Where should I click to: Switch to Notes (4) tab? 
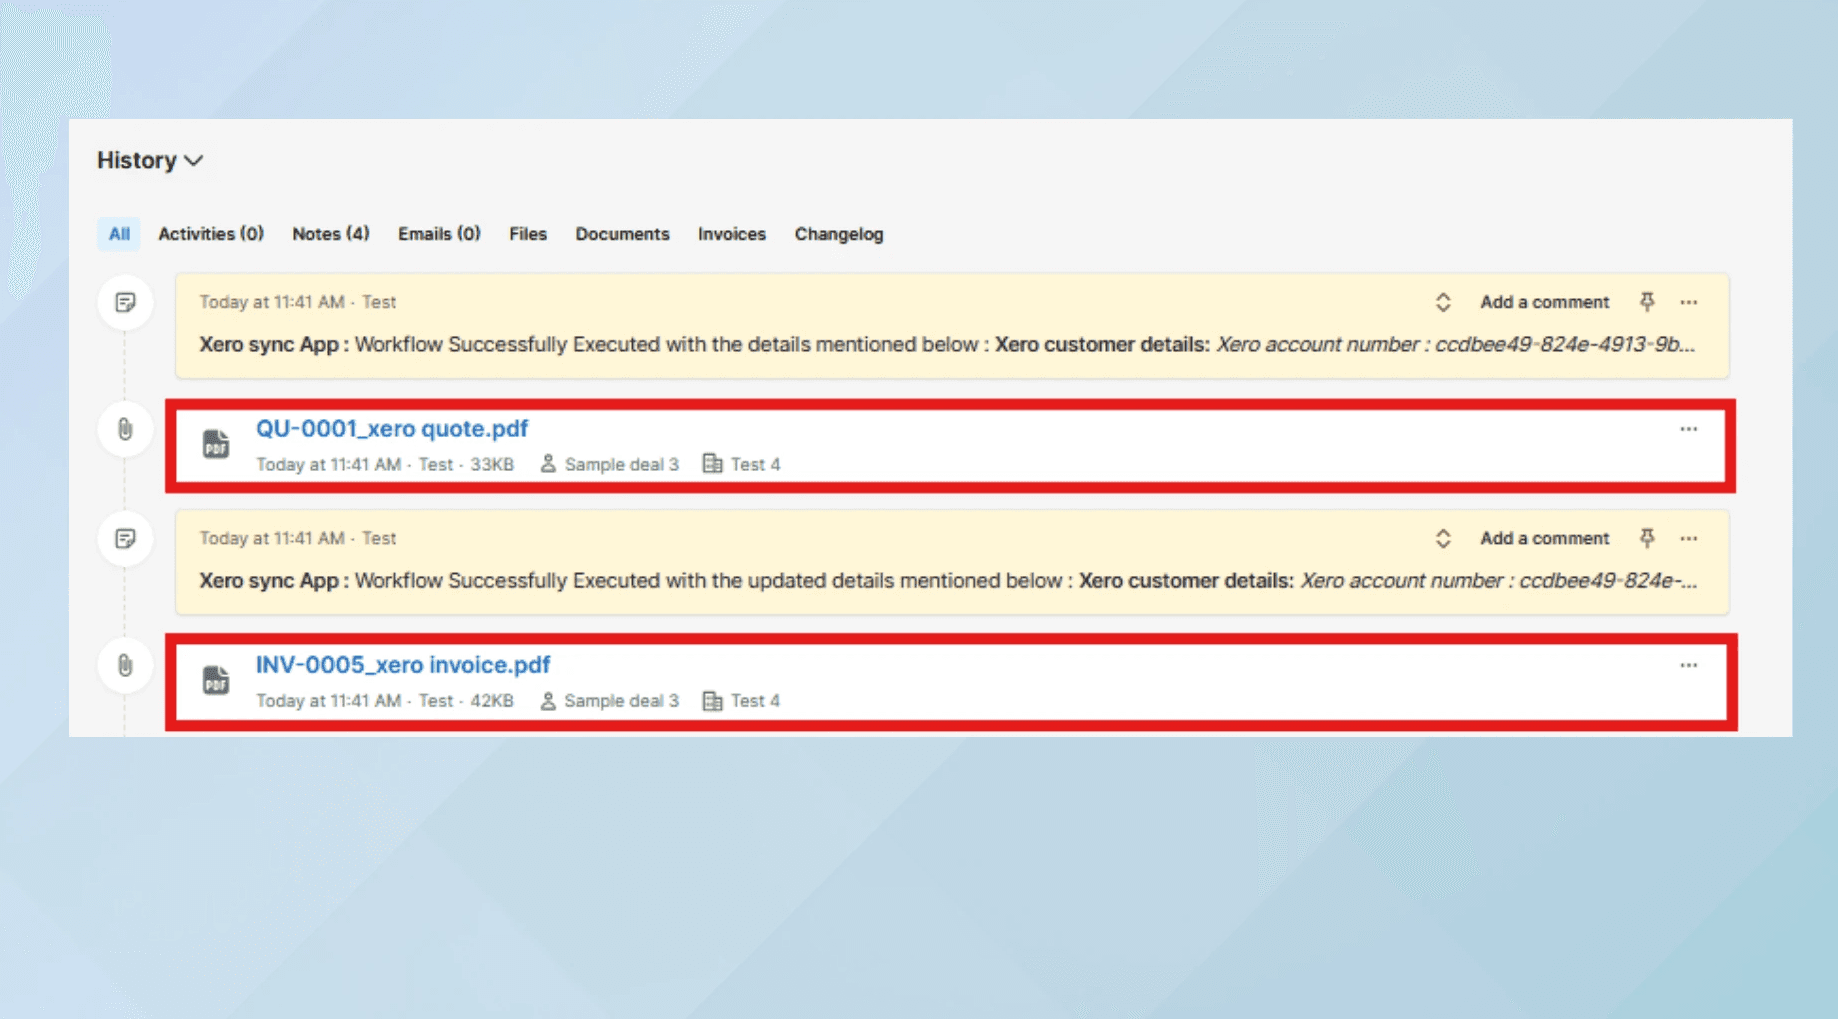[x=331, y=234]
